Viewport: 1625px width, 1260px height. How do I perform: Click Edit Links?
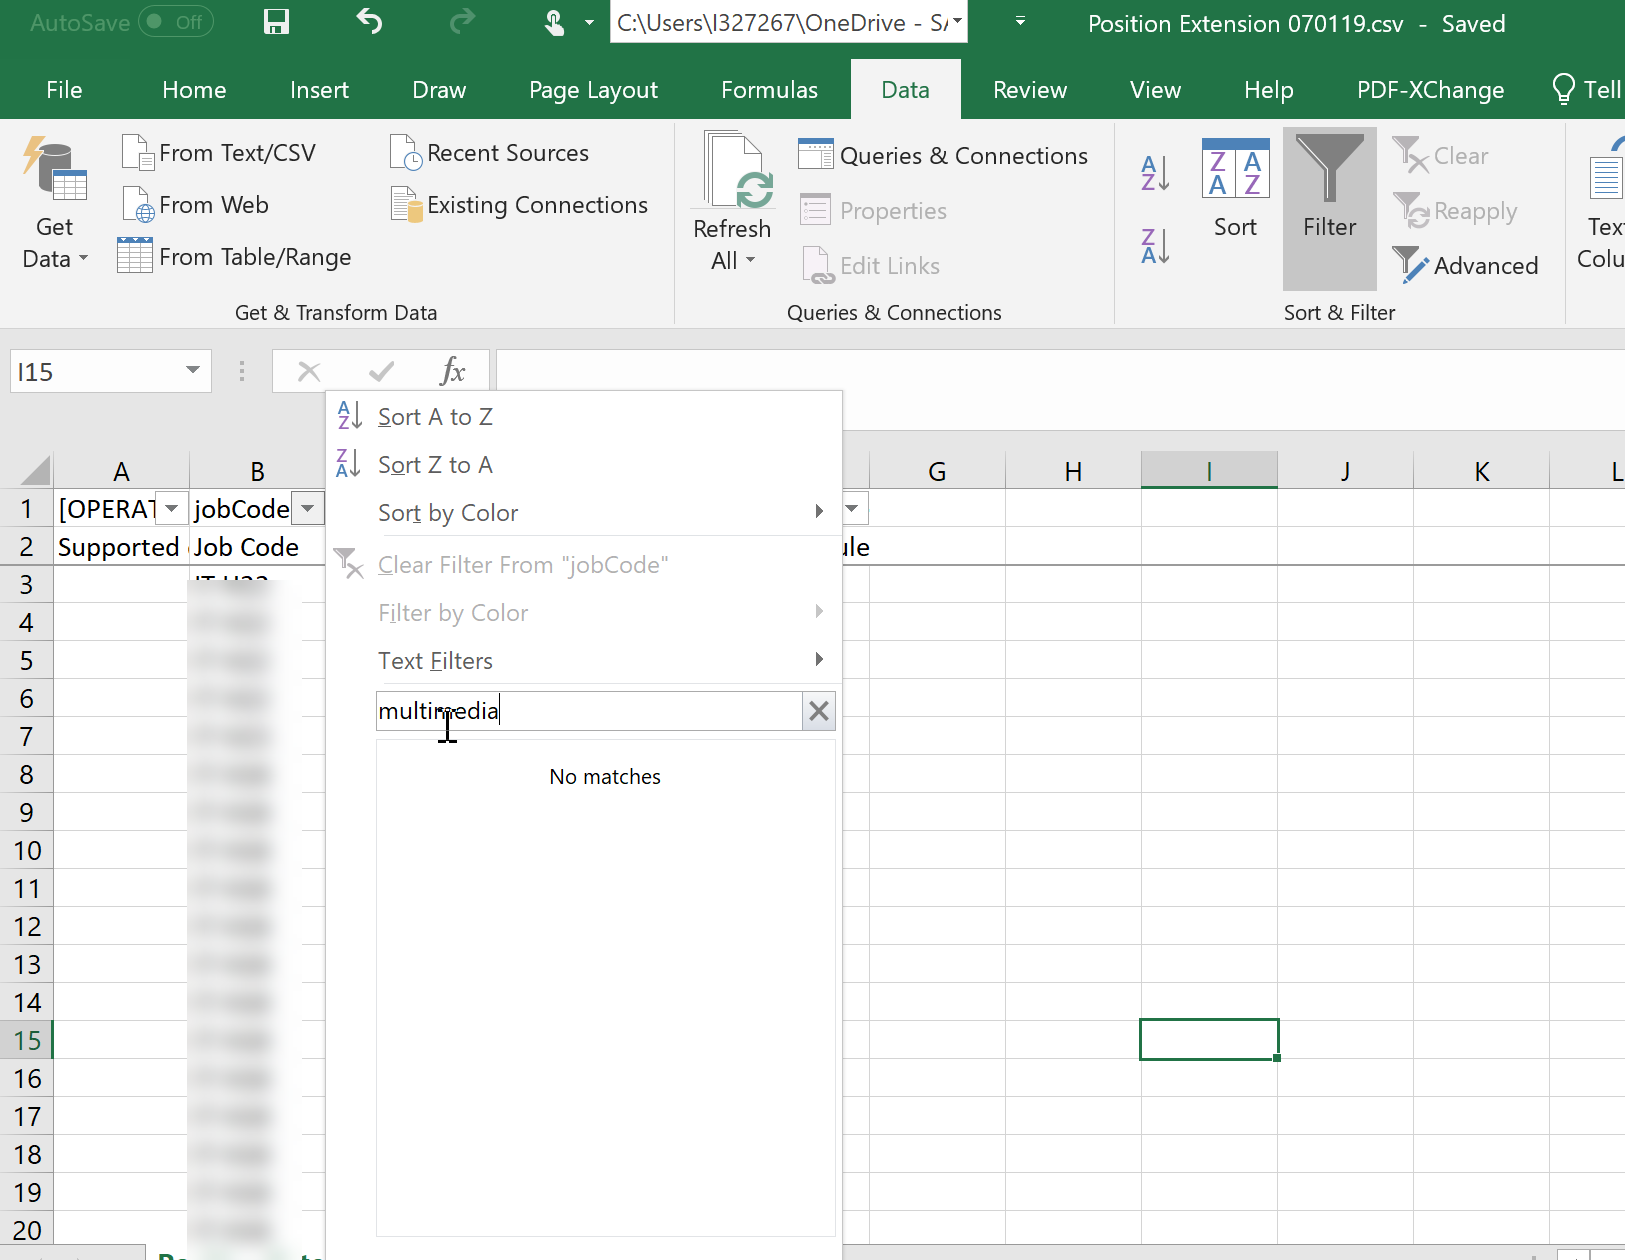point(870,266)
